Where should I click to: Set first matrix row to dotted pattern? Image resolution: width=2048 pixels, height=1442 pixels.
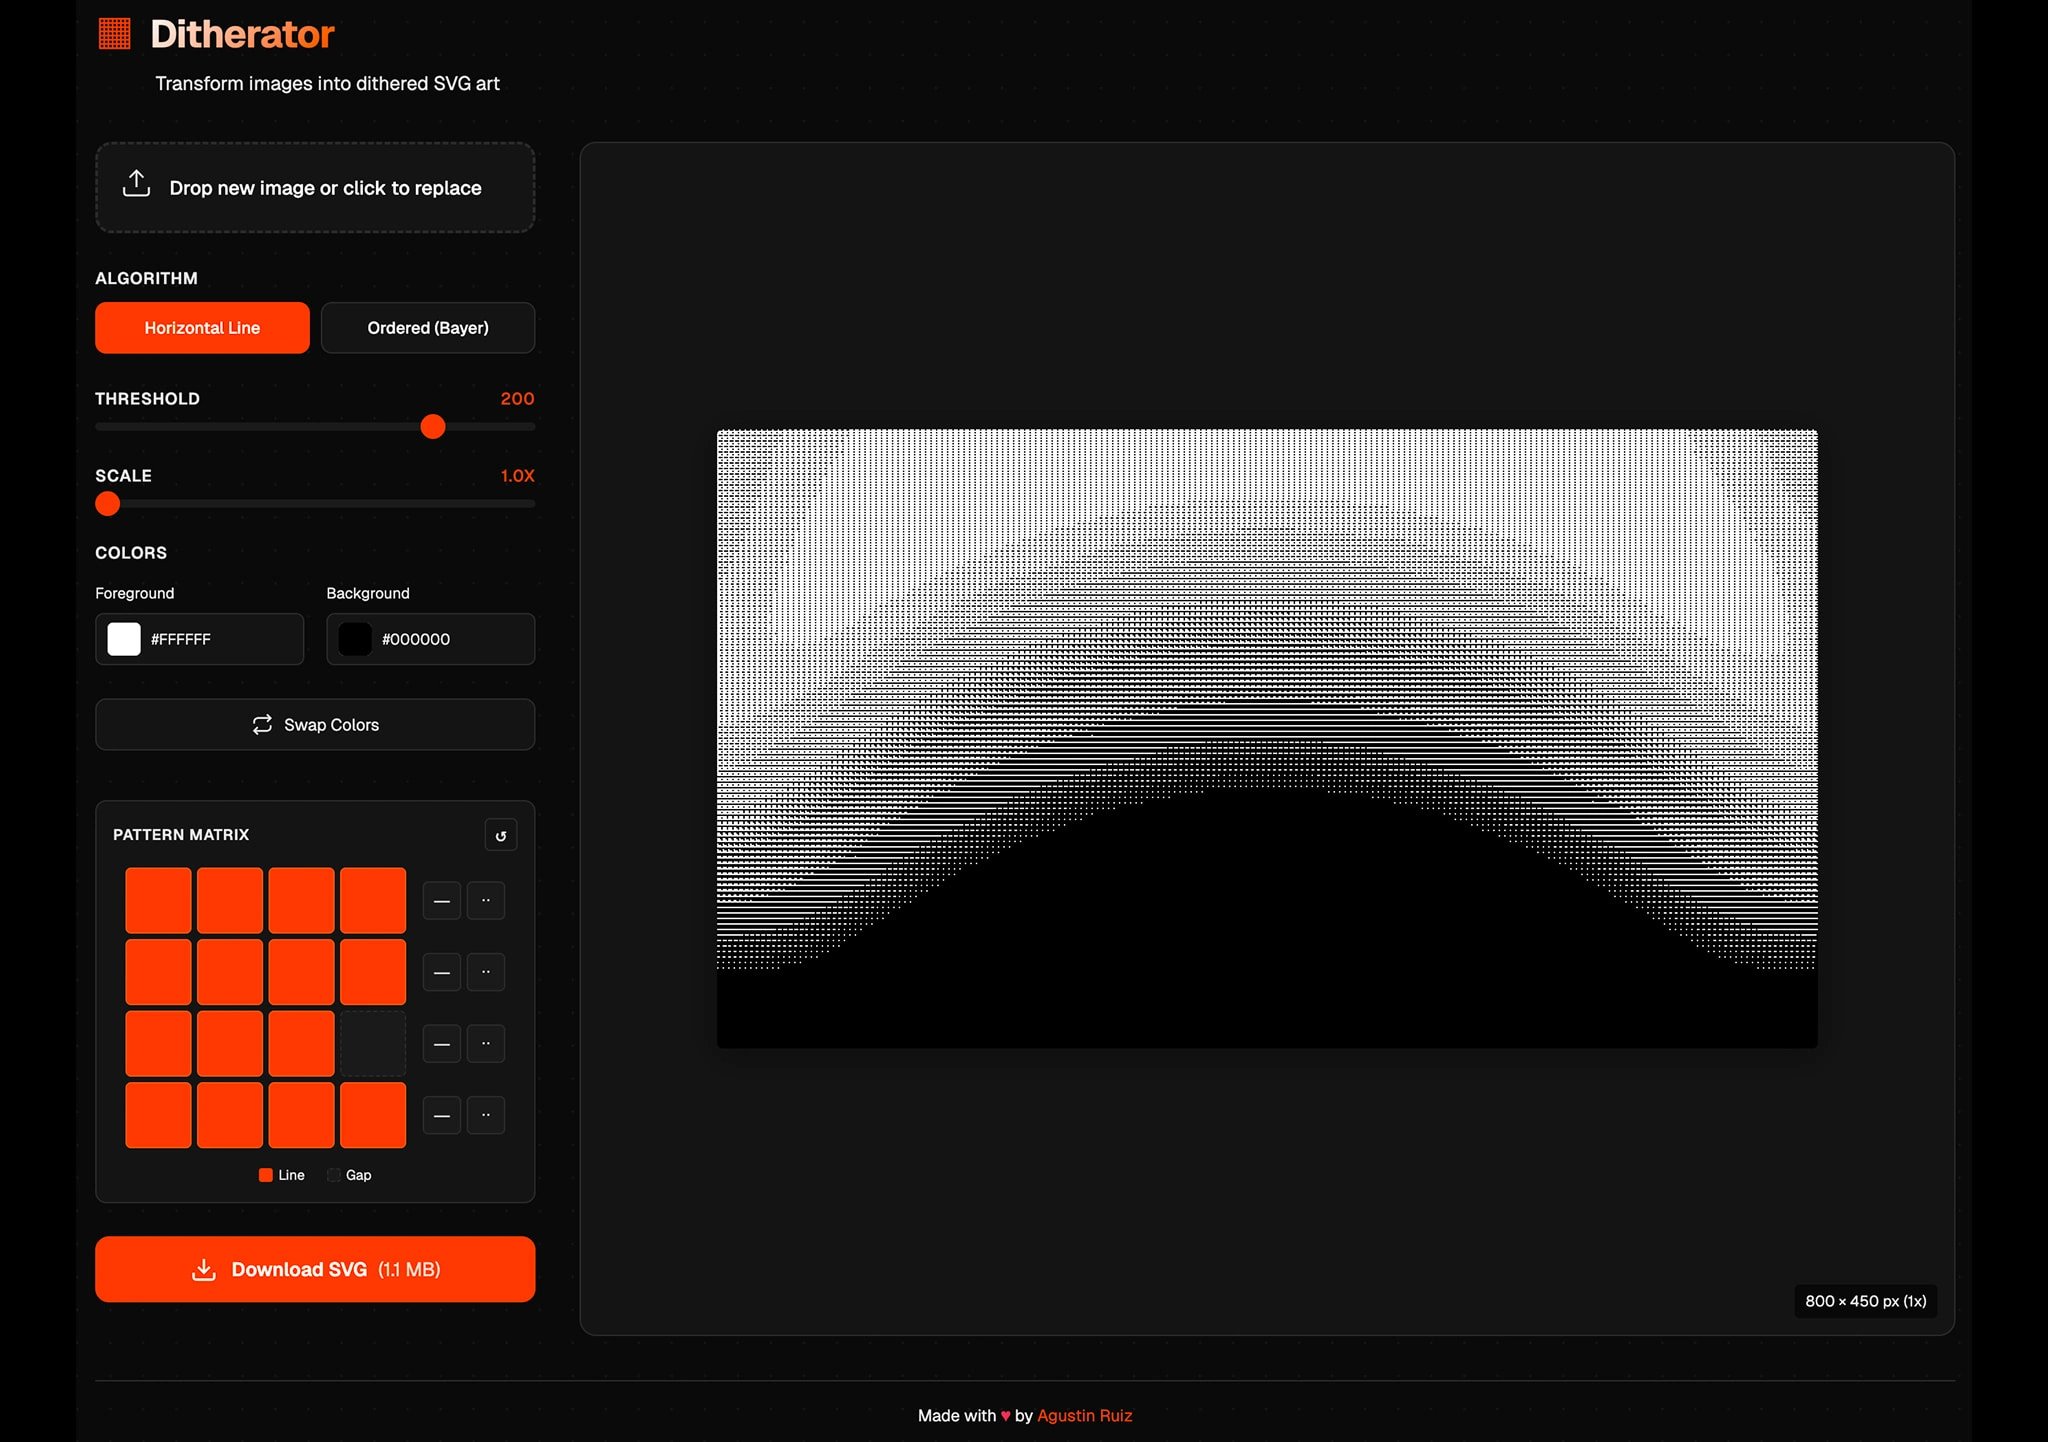pyautogui.click(x=486, y=901)
